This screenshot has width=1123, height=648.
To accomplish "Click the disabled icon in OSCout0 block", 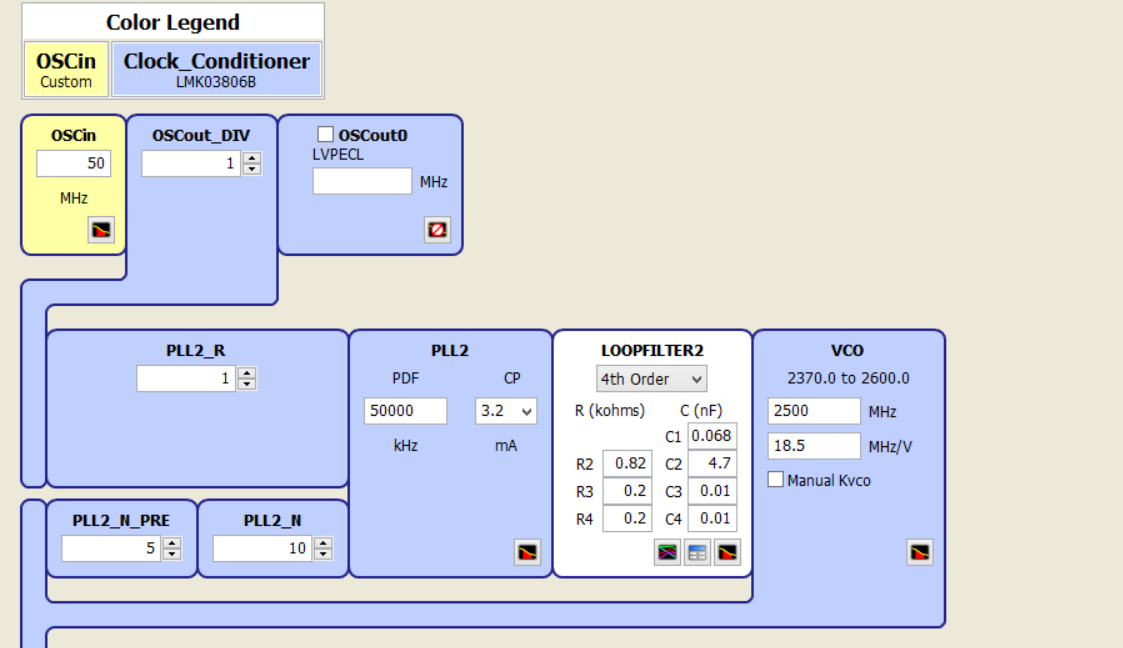I will pyautogui.click(x=437, y=230).
